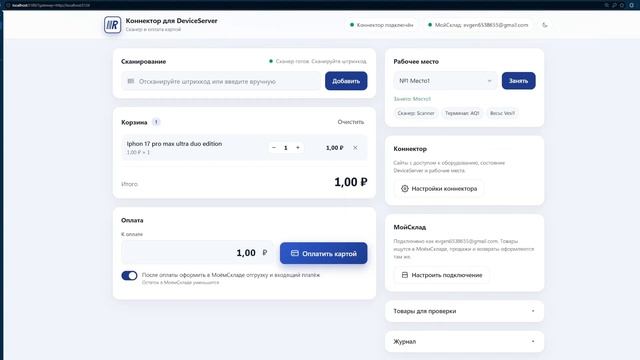Click the logout icon in the header

coord(544,25)
